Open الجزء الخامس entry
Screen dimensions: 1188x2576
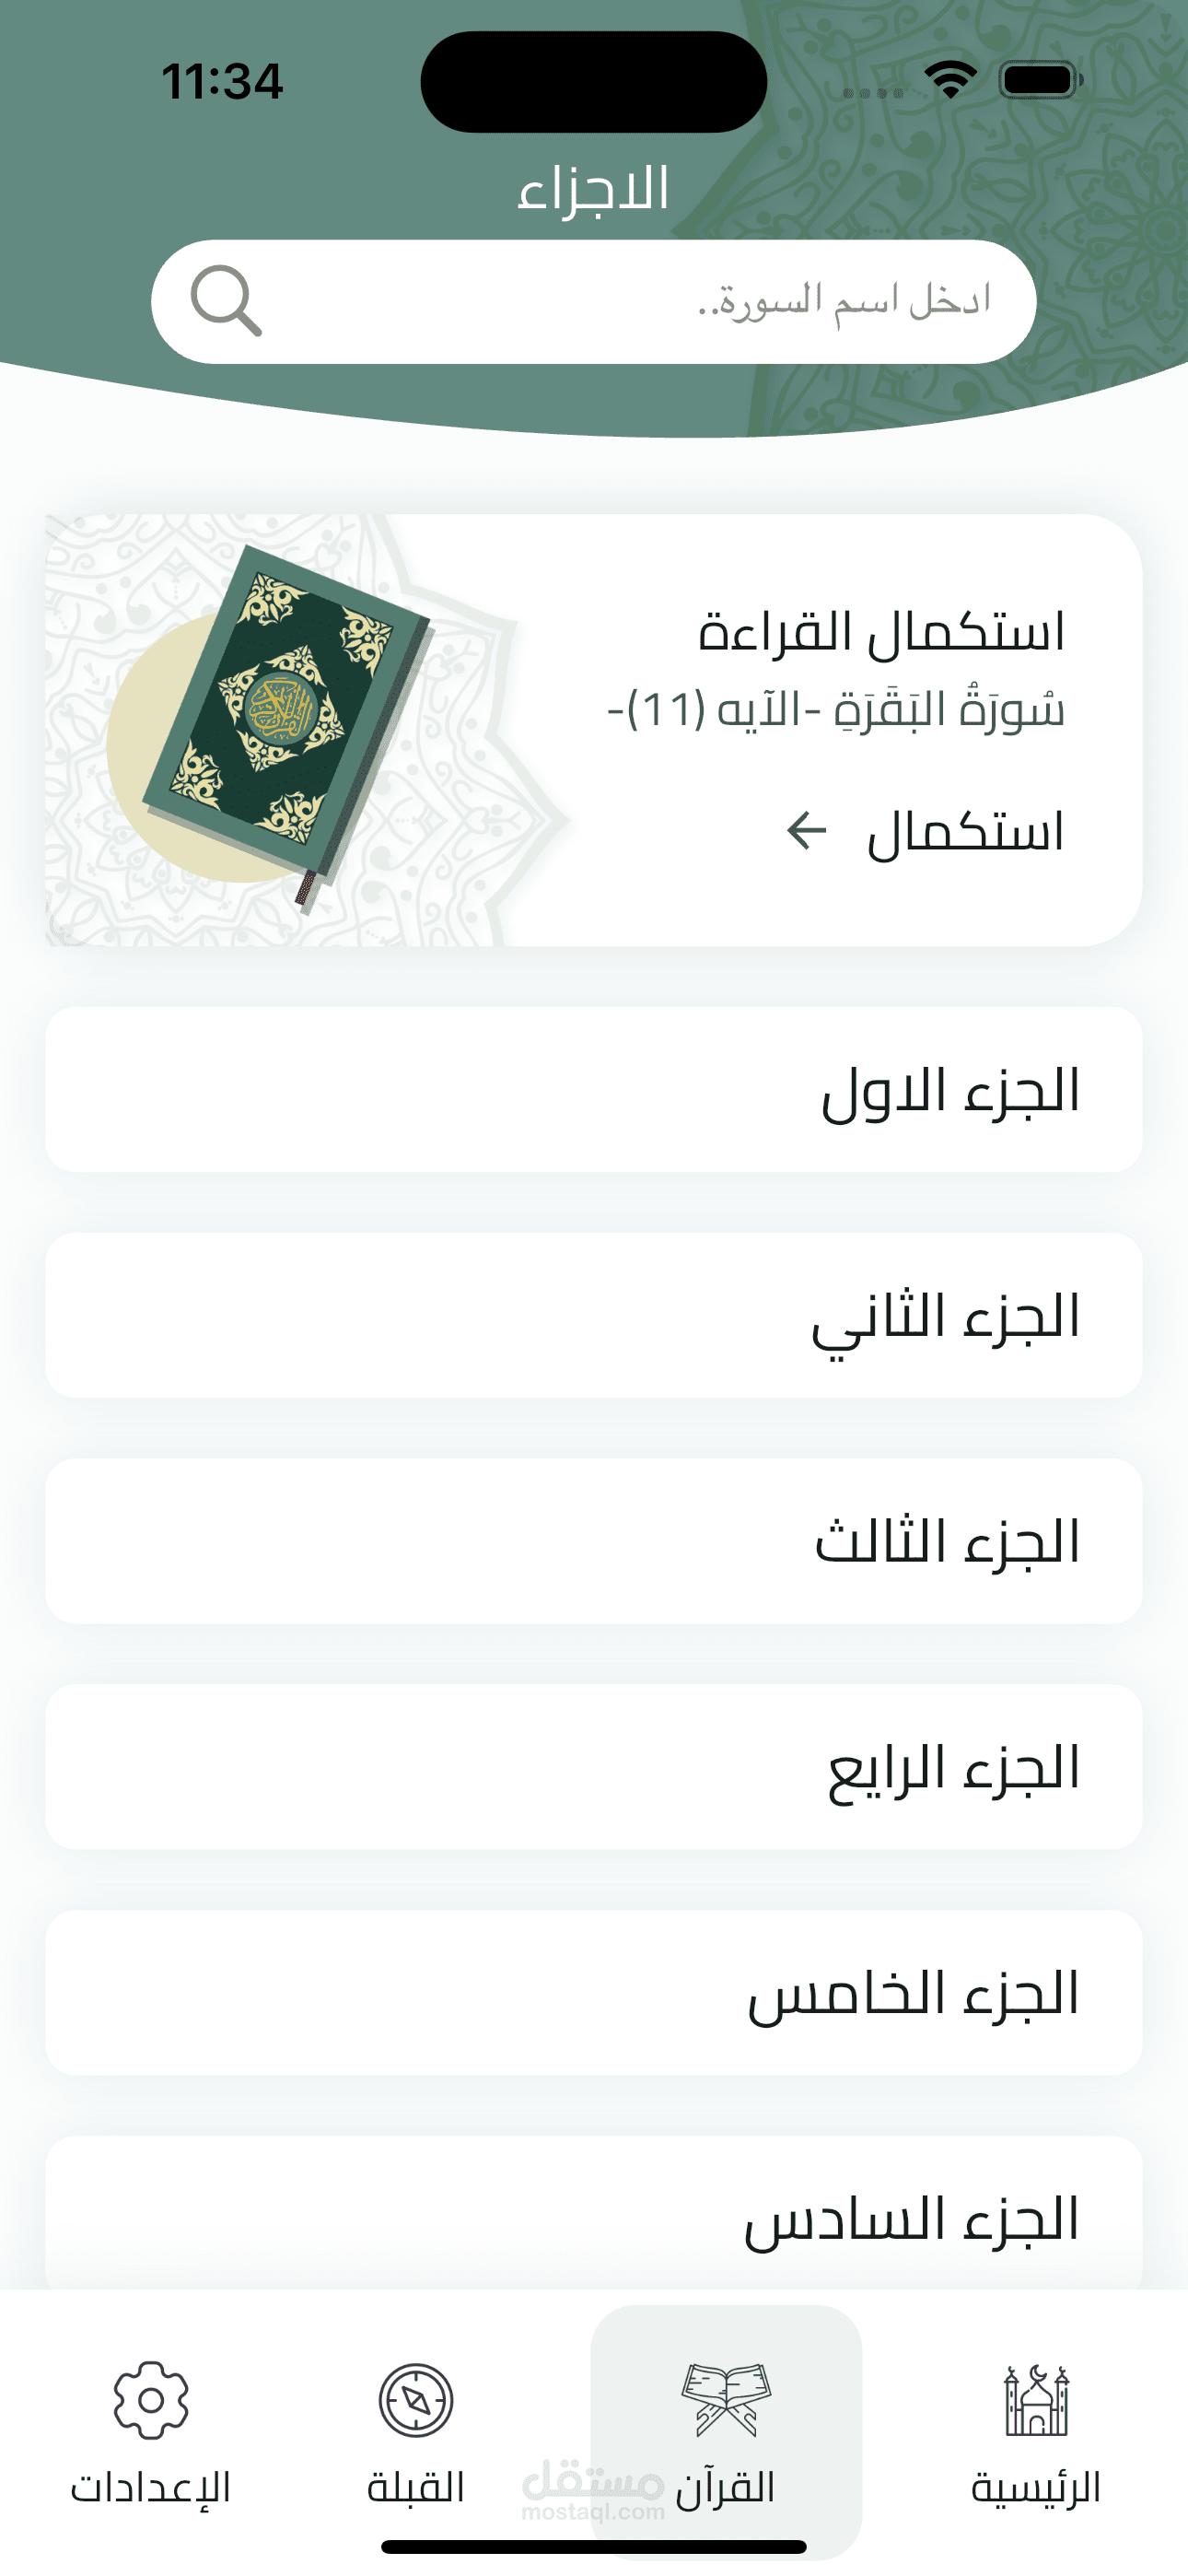[594, 1993]
